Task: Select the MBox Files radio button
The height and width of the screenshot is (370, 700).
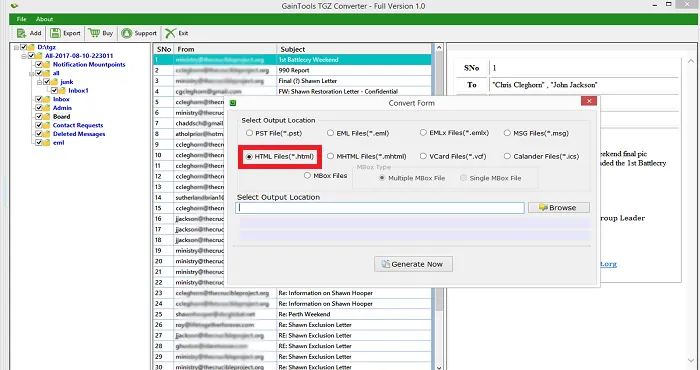Action: click(307, 175)
